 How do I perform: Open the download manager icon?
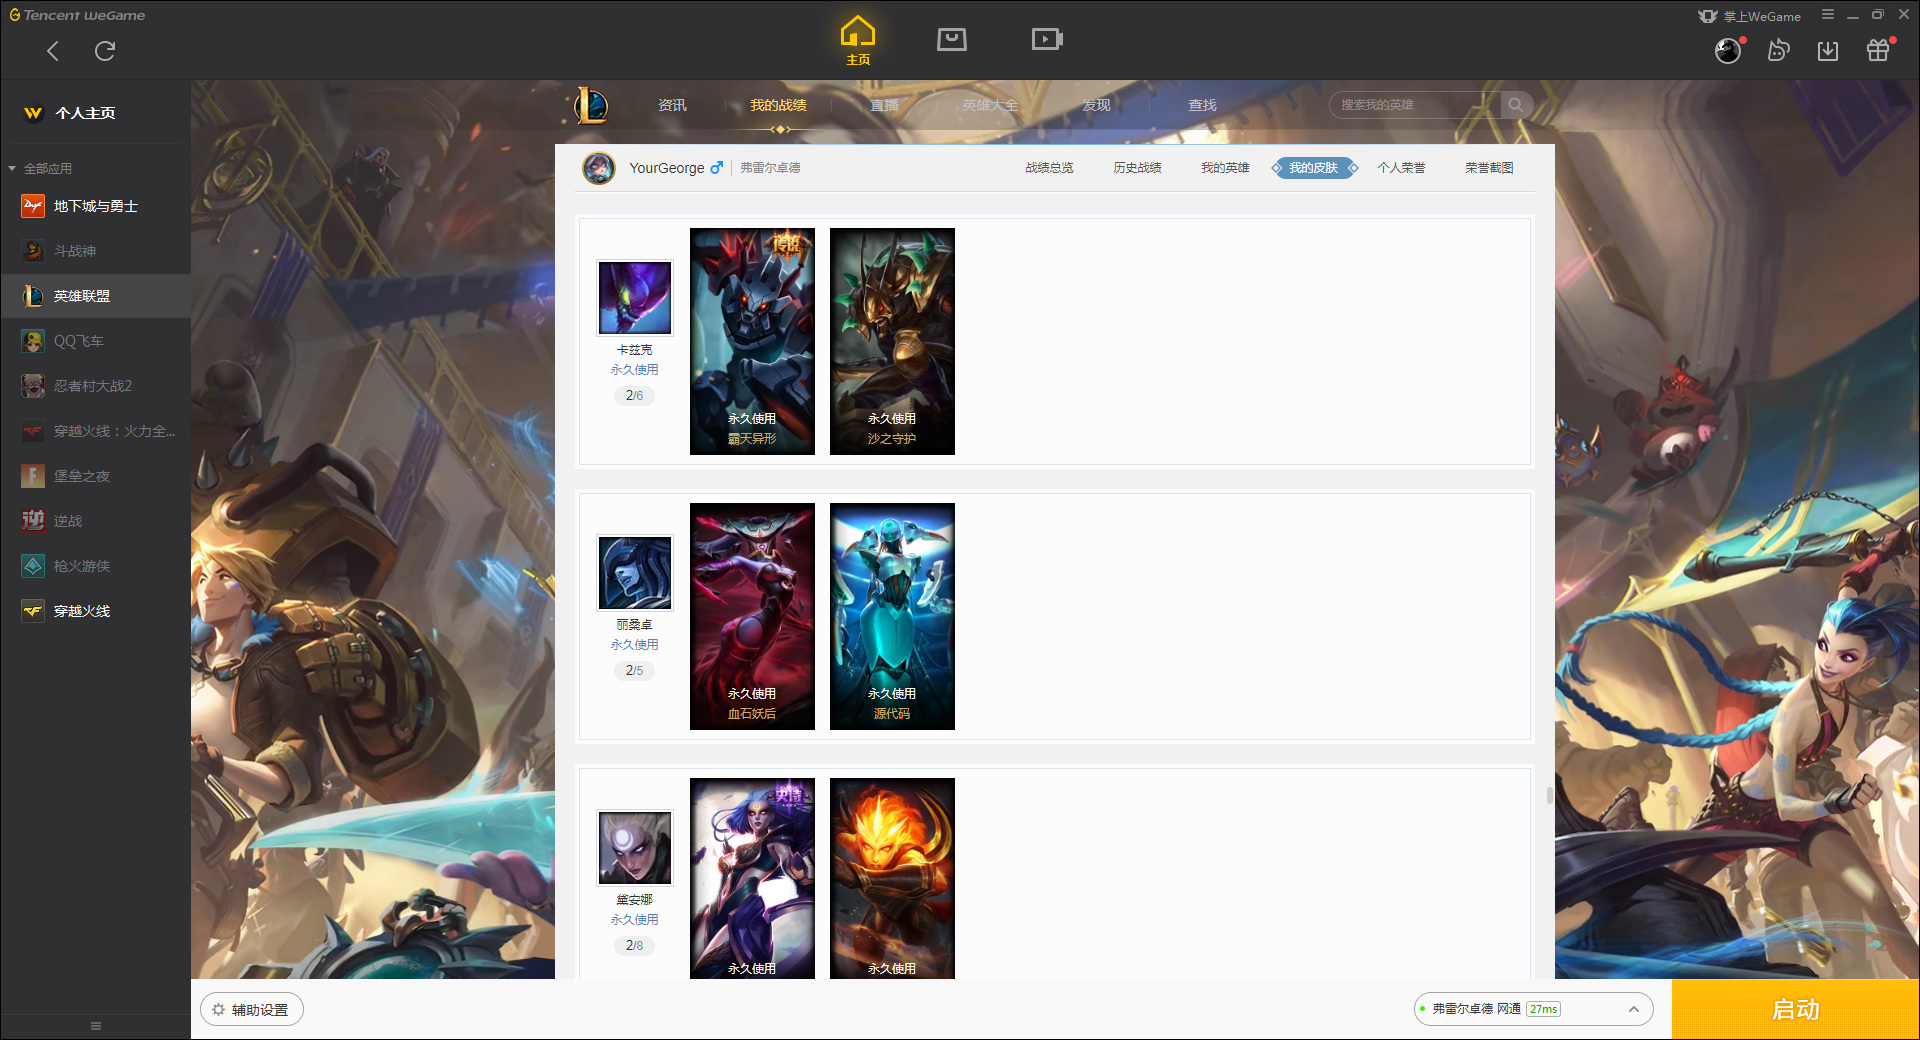pos(1828,50)
